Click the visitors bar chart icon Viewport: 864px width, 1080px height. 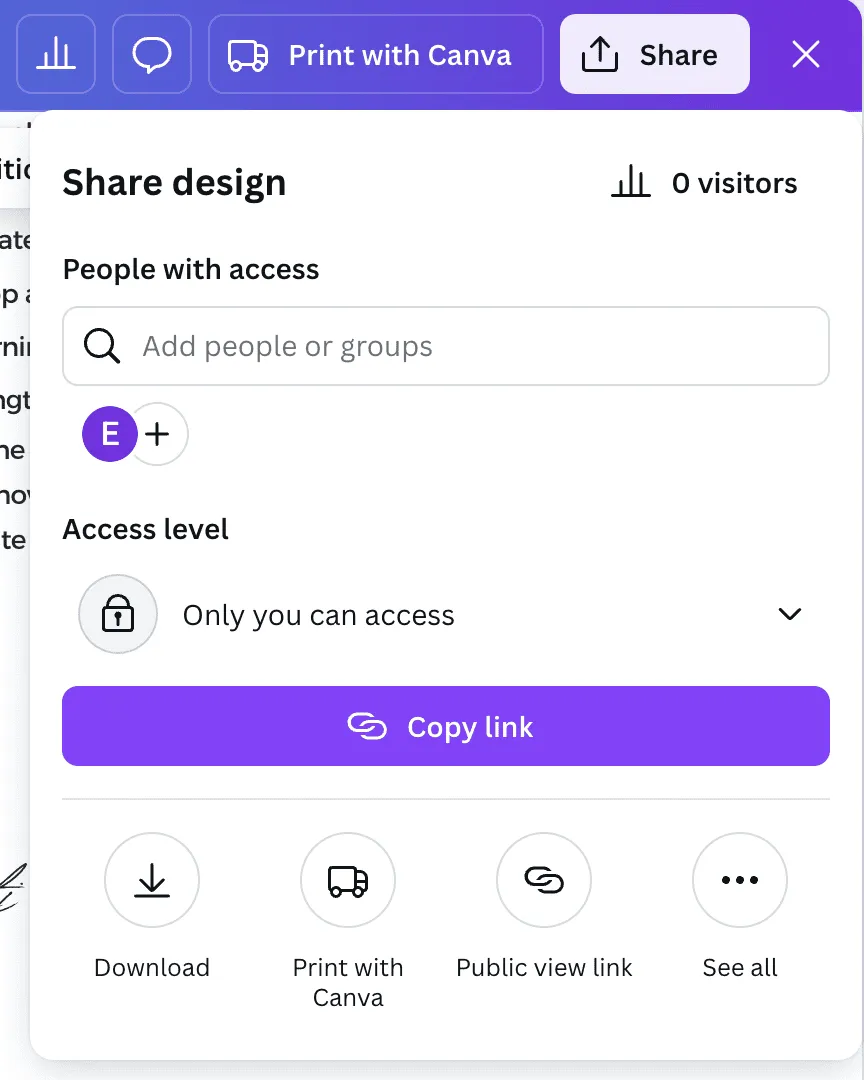pyautogui.click(x=630, y=183)
